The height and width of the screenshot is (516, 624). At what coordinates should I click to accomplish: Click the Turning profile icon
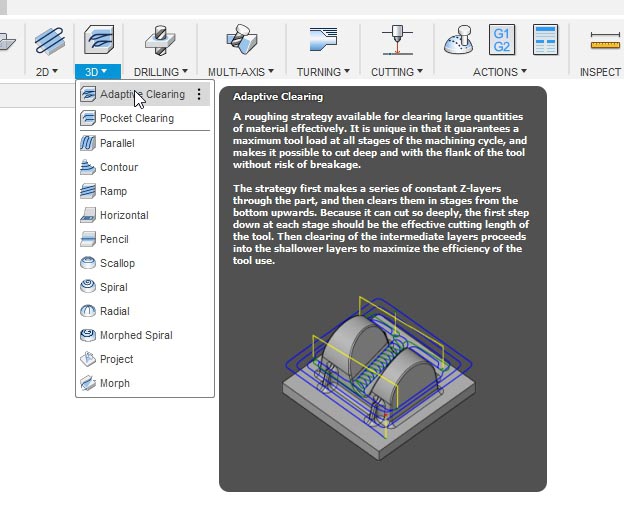point(323,39)
